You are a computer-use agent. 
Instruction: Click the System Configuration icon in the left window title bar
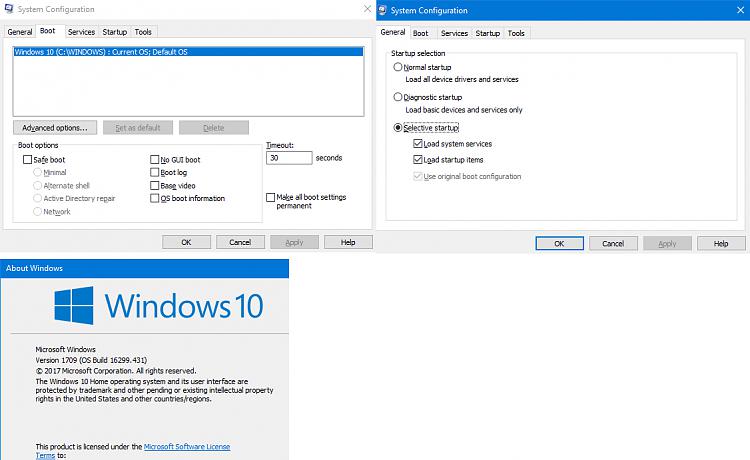9,9
